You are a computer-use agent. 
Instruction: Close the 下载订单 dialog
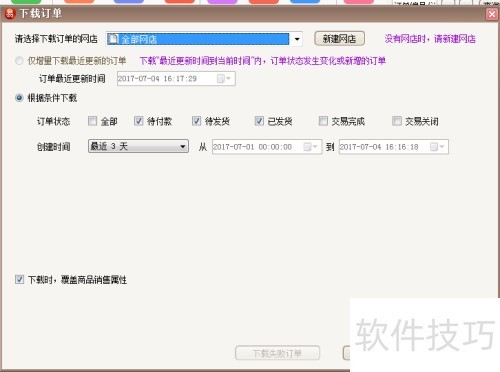(x=492, y=14)
